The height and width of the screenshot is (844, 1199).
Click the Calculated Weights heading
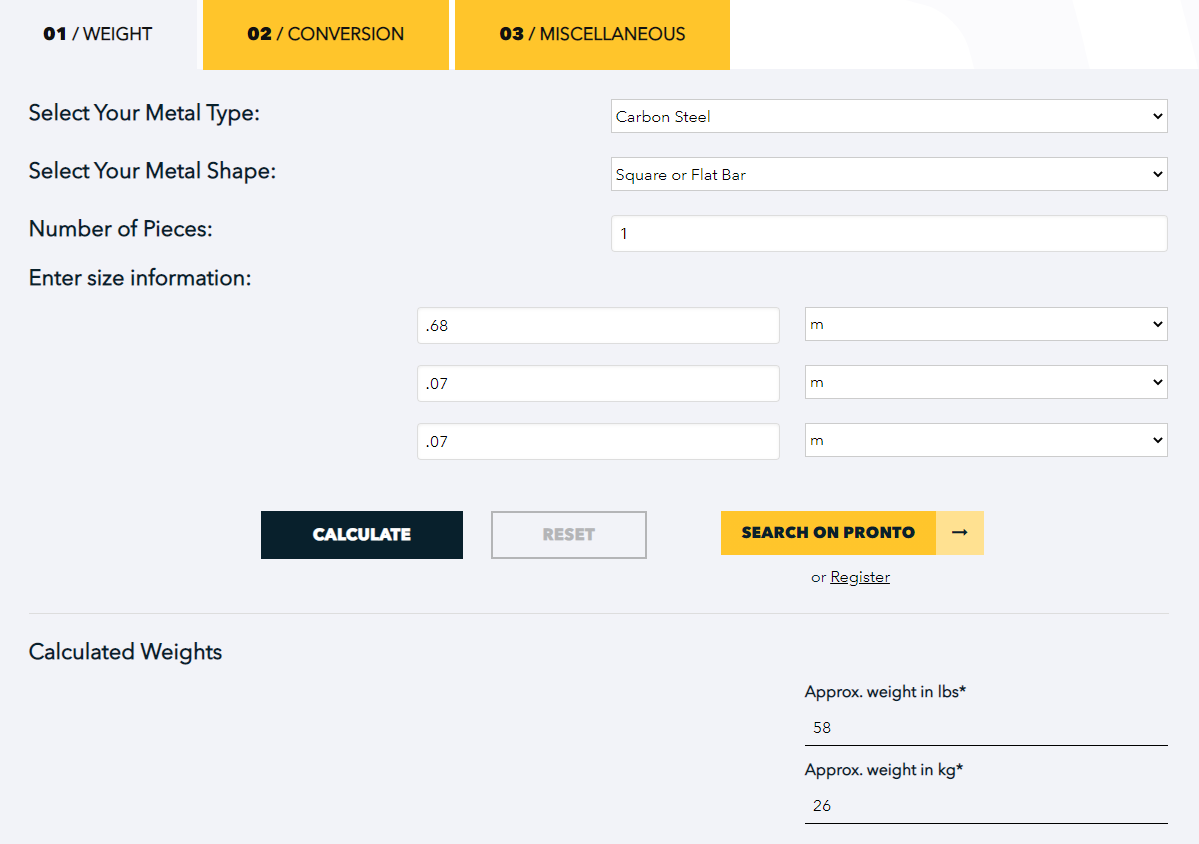coord(126,652)
